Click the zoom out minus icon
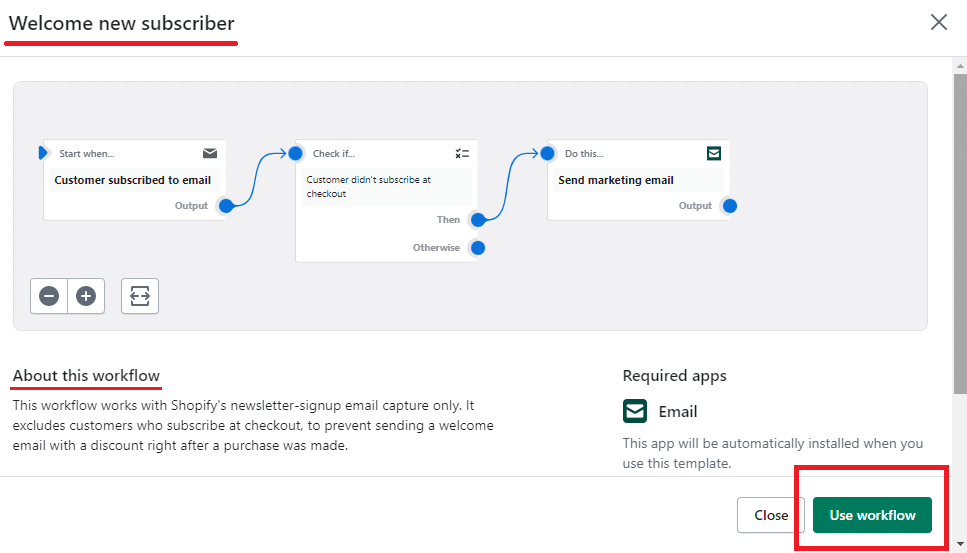The width and height of the screenshot is (967, 553). point(49,296)
